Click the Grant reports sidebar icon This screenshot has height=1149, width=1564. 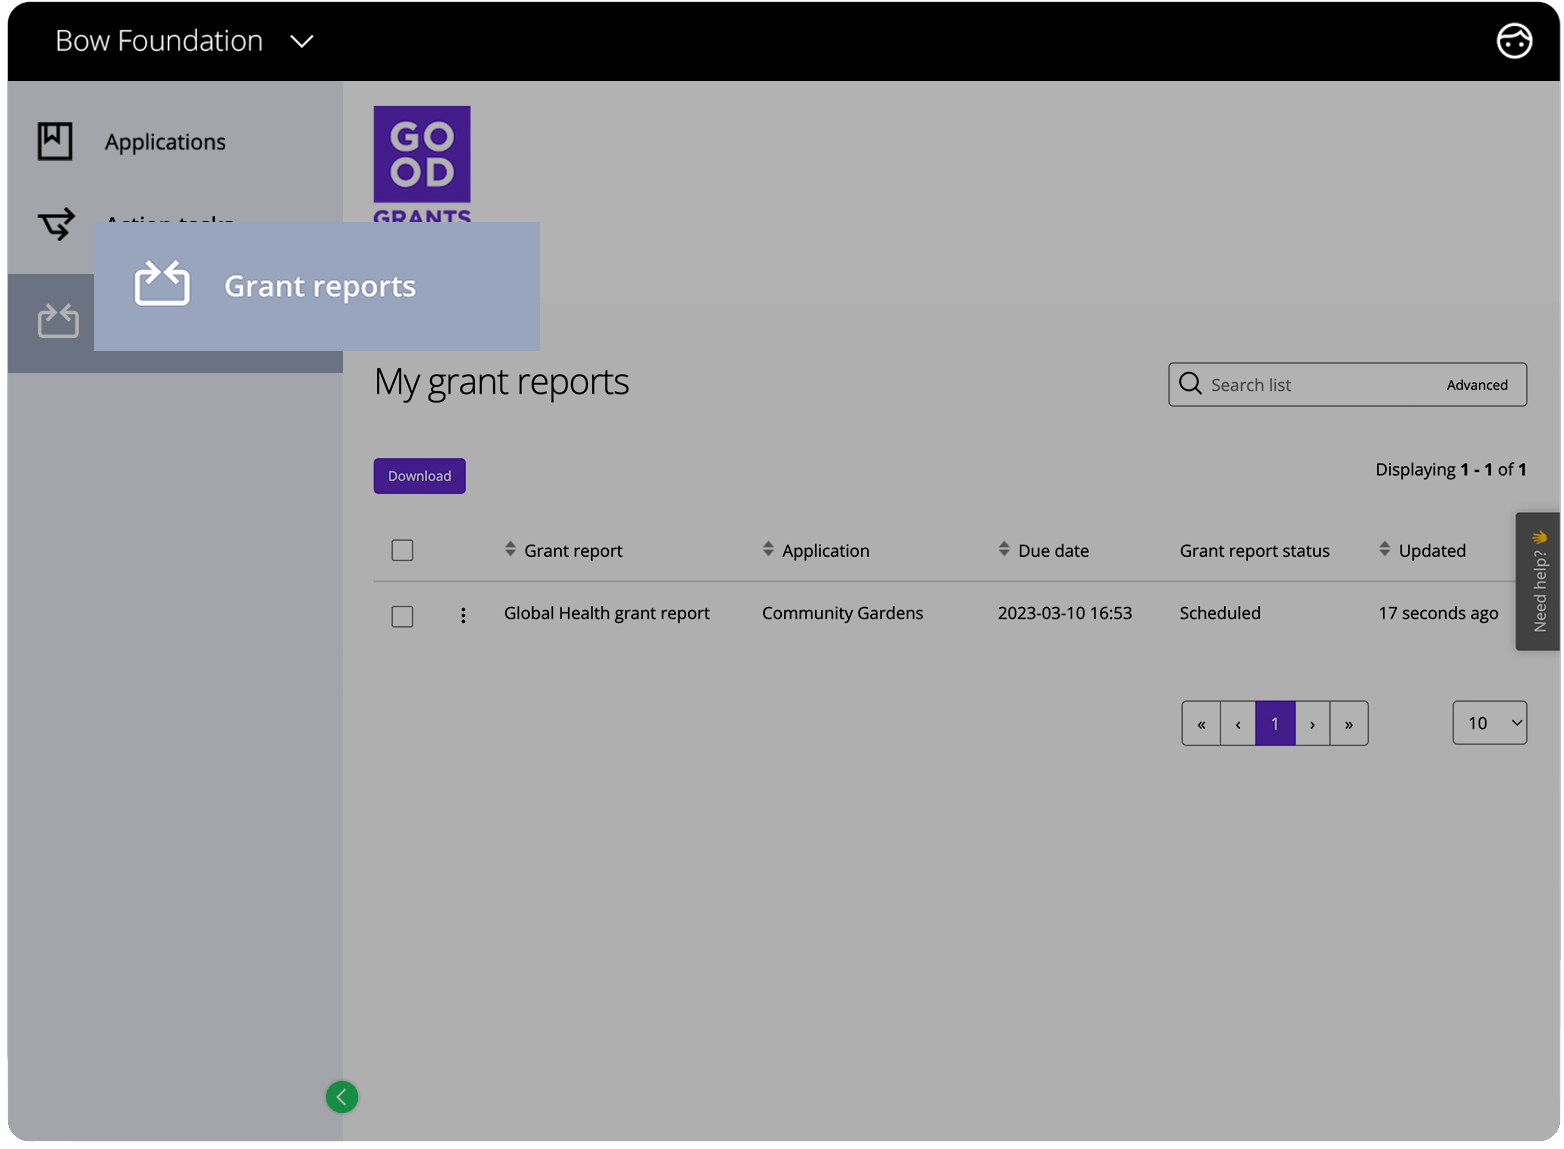pos(58,321)
